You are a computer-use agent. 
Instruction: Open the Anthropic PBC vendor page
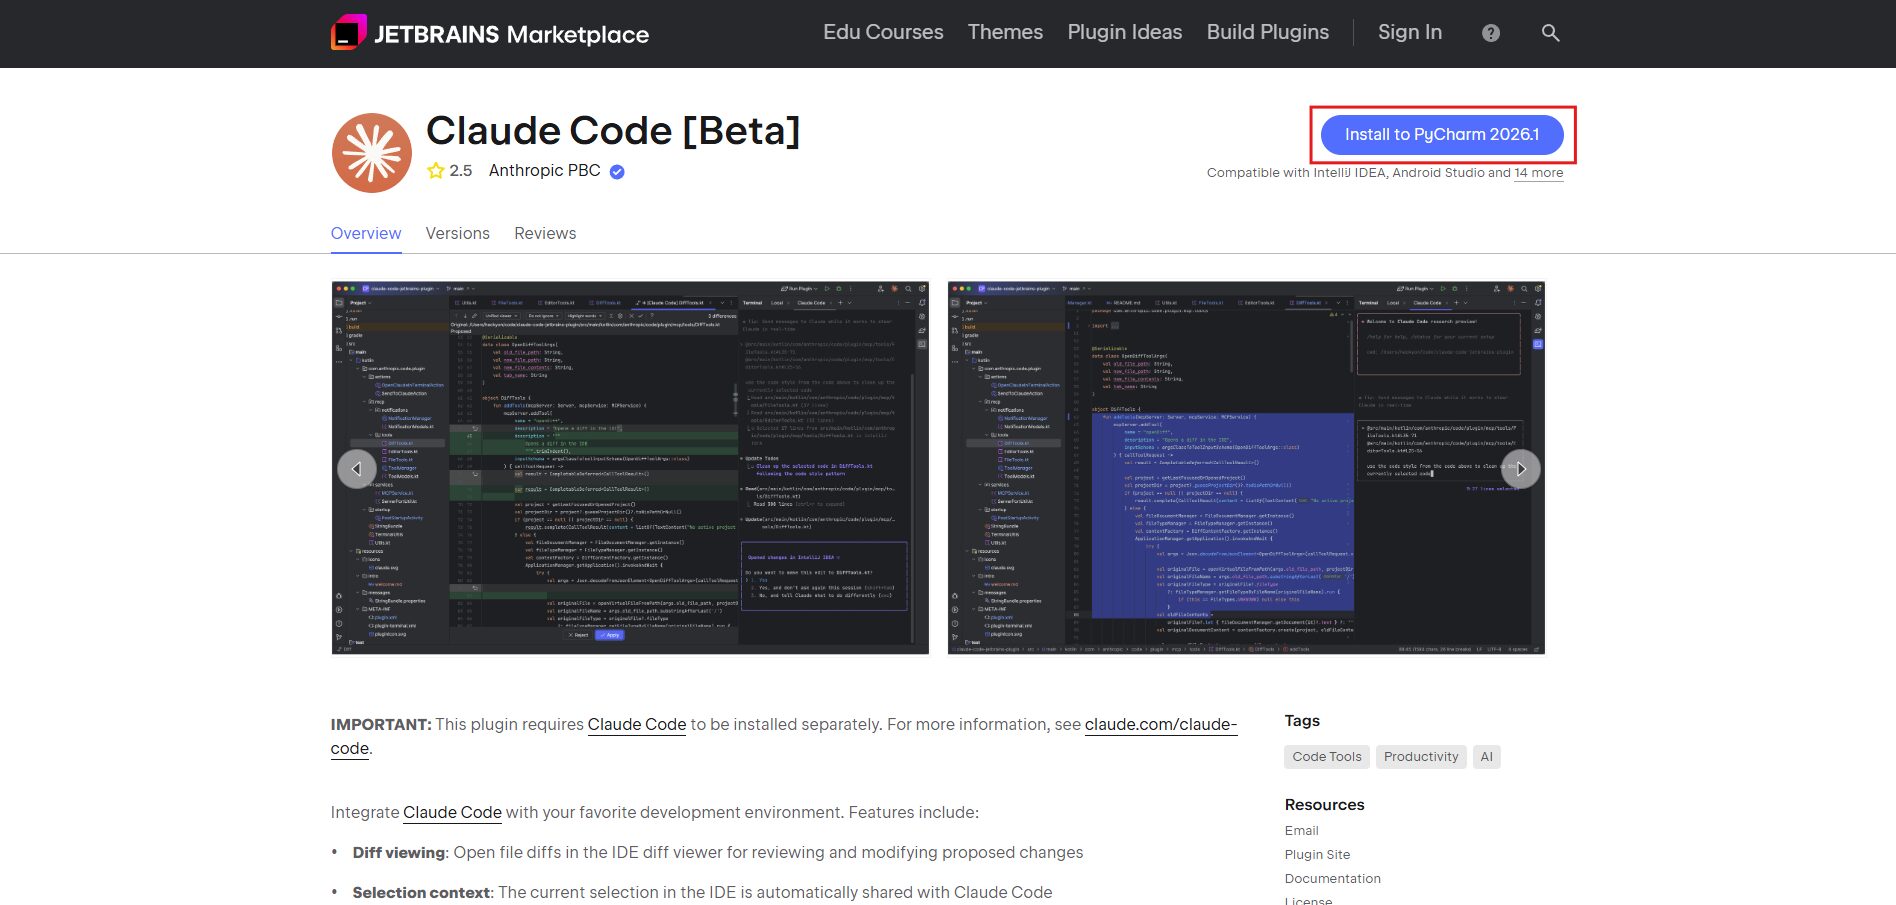(544, 171)
